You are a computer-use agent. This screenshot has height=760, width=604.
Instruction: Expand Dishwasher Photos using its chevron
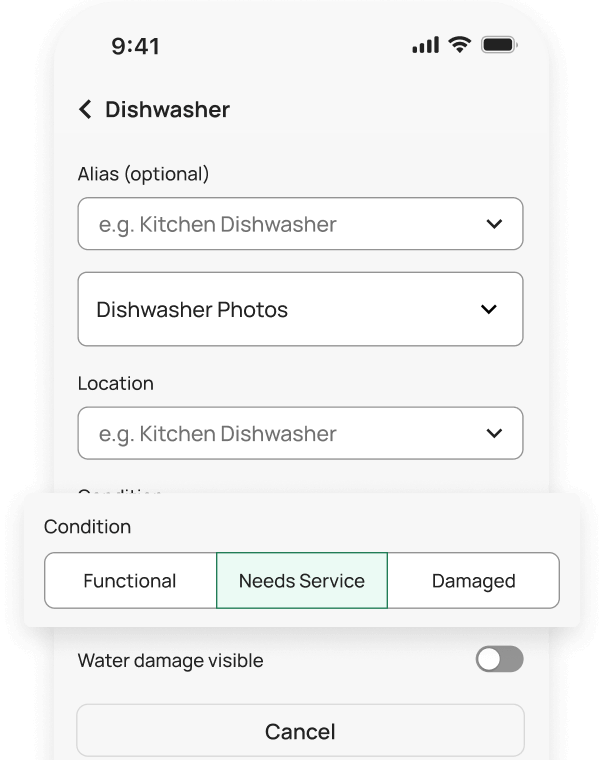click(489, 310)
